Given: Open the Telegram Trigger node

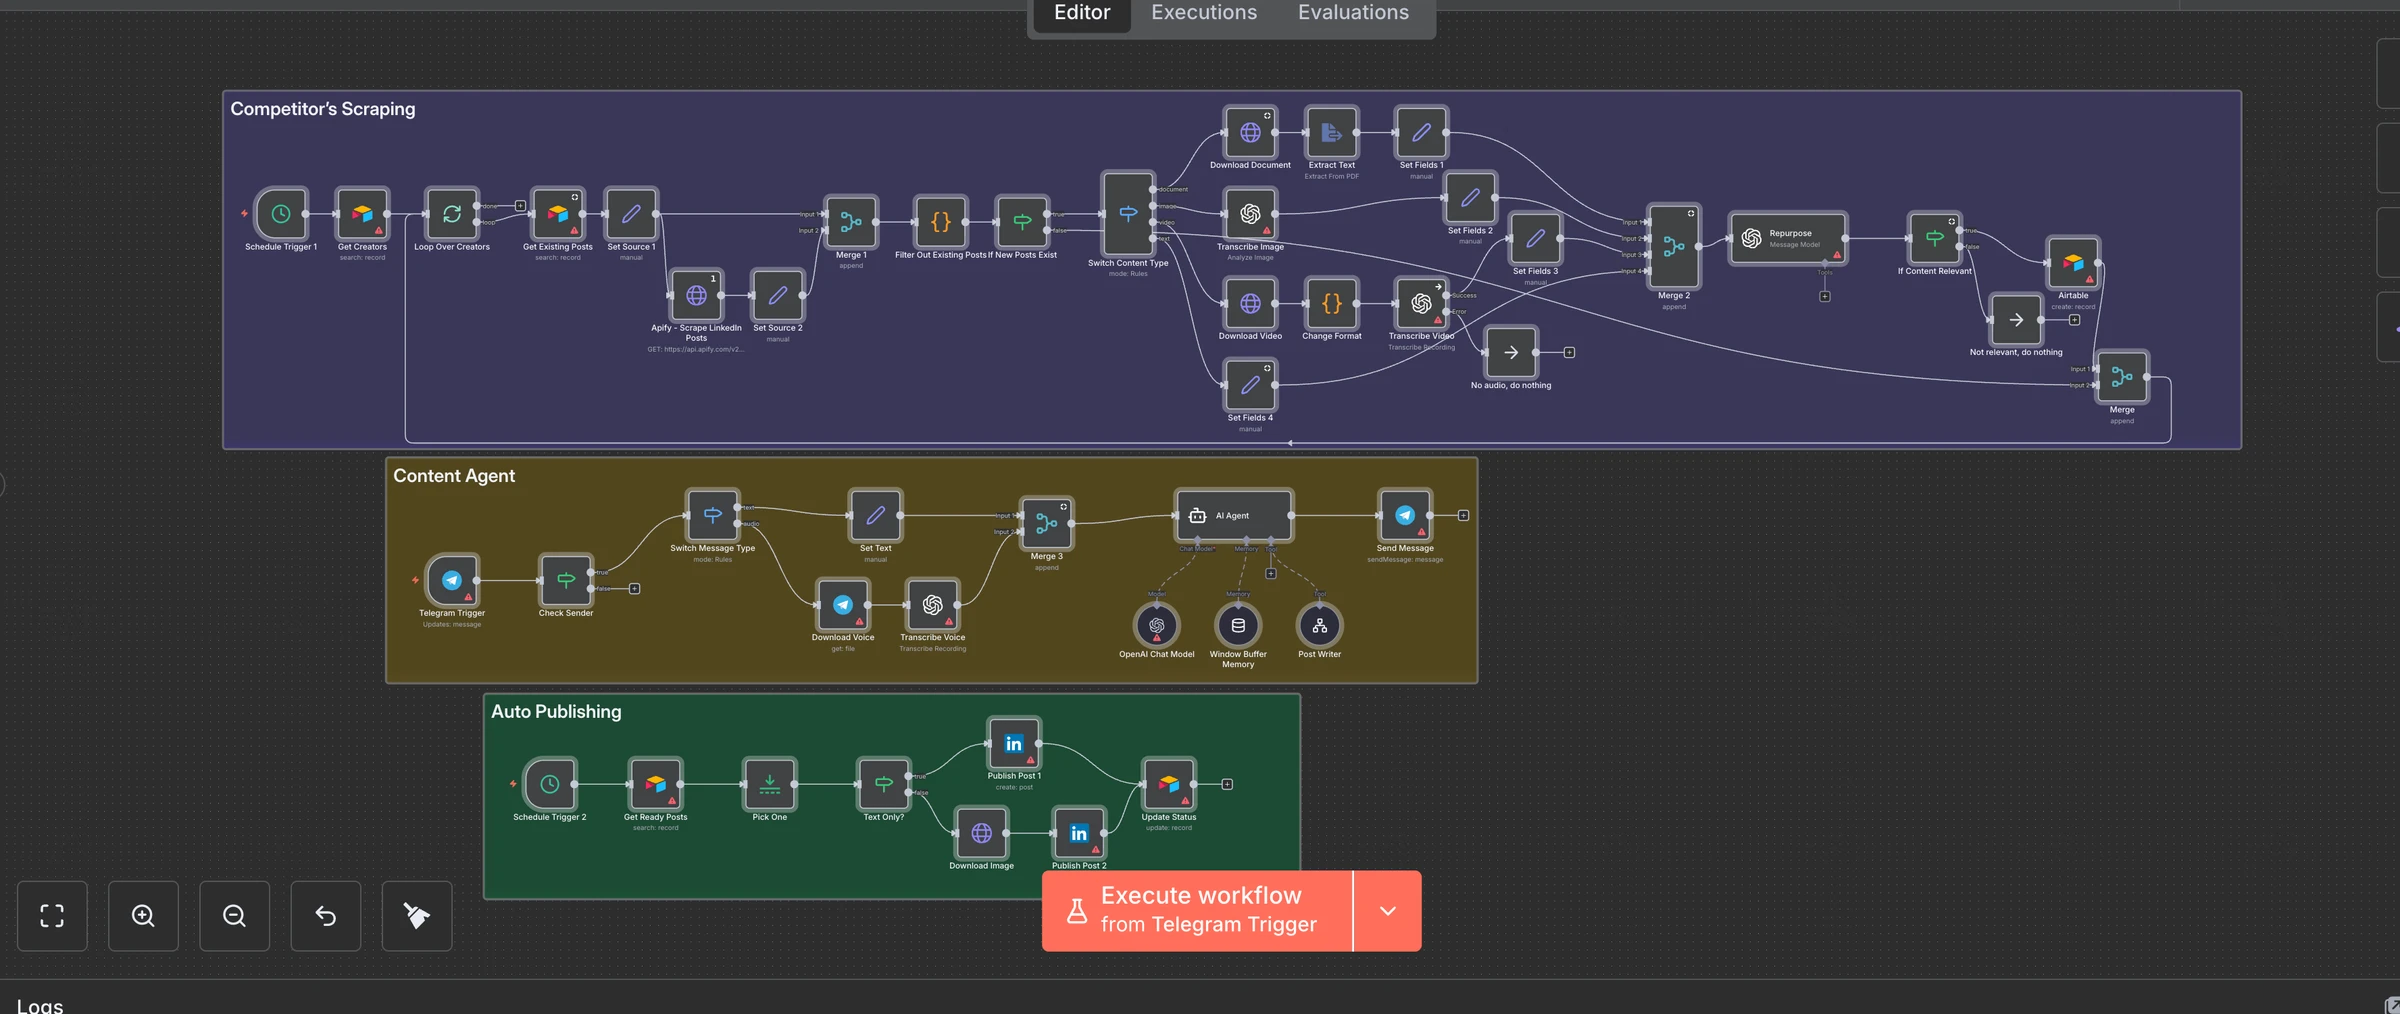Looking at the screenshot, I should pos(452,580).
